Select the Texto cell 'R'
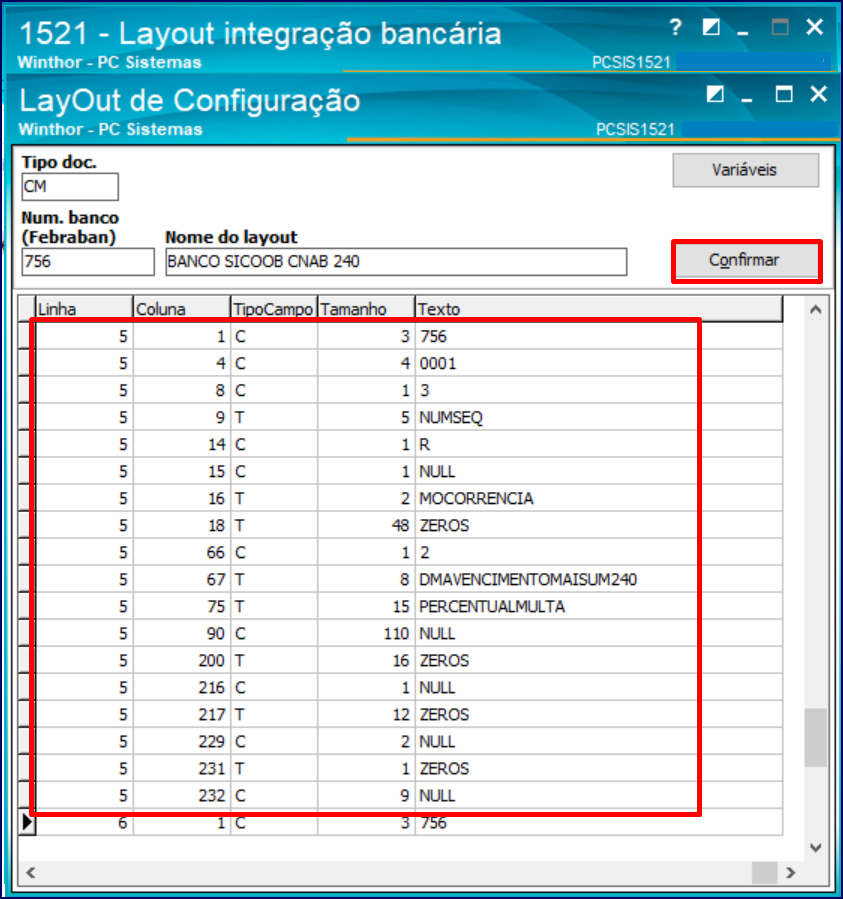 (x=599, y=444)
